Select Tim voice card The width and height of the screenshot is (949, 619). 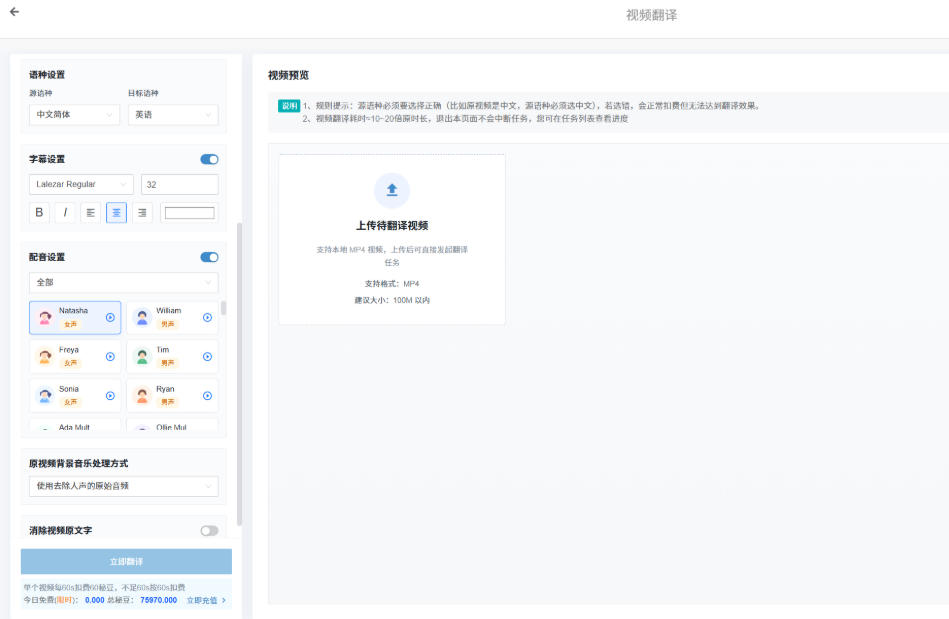click(x=172, y=357)
